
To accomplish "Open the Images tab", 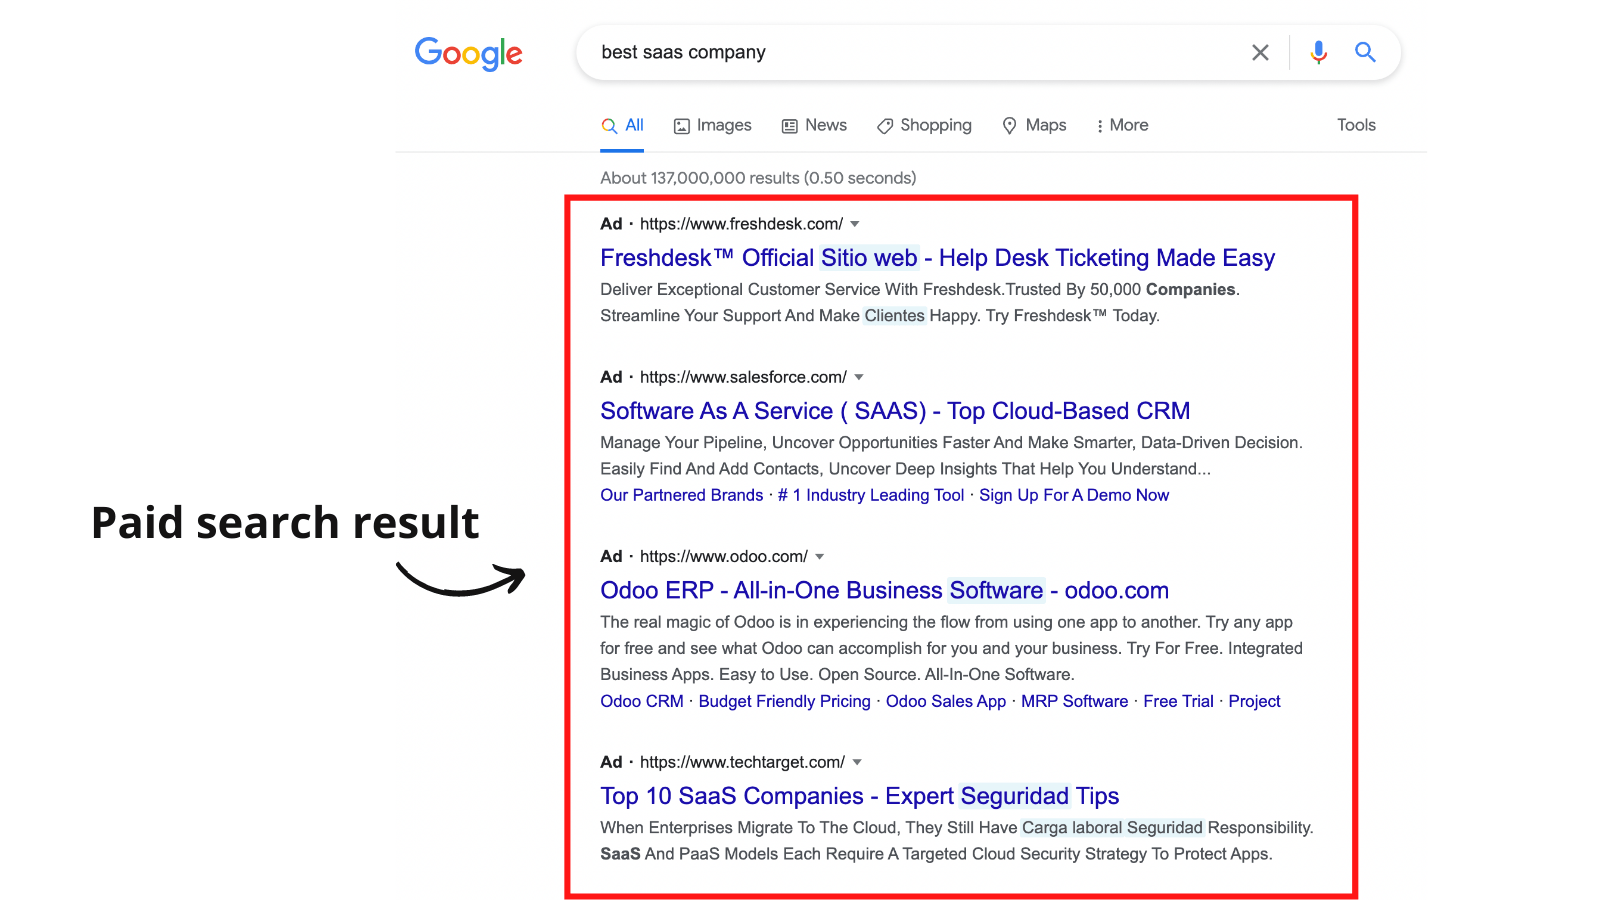I will [x=713, y=125].
